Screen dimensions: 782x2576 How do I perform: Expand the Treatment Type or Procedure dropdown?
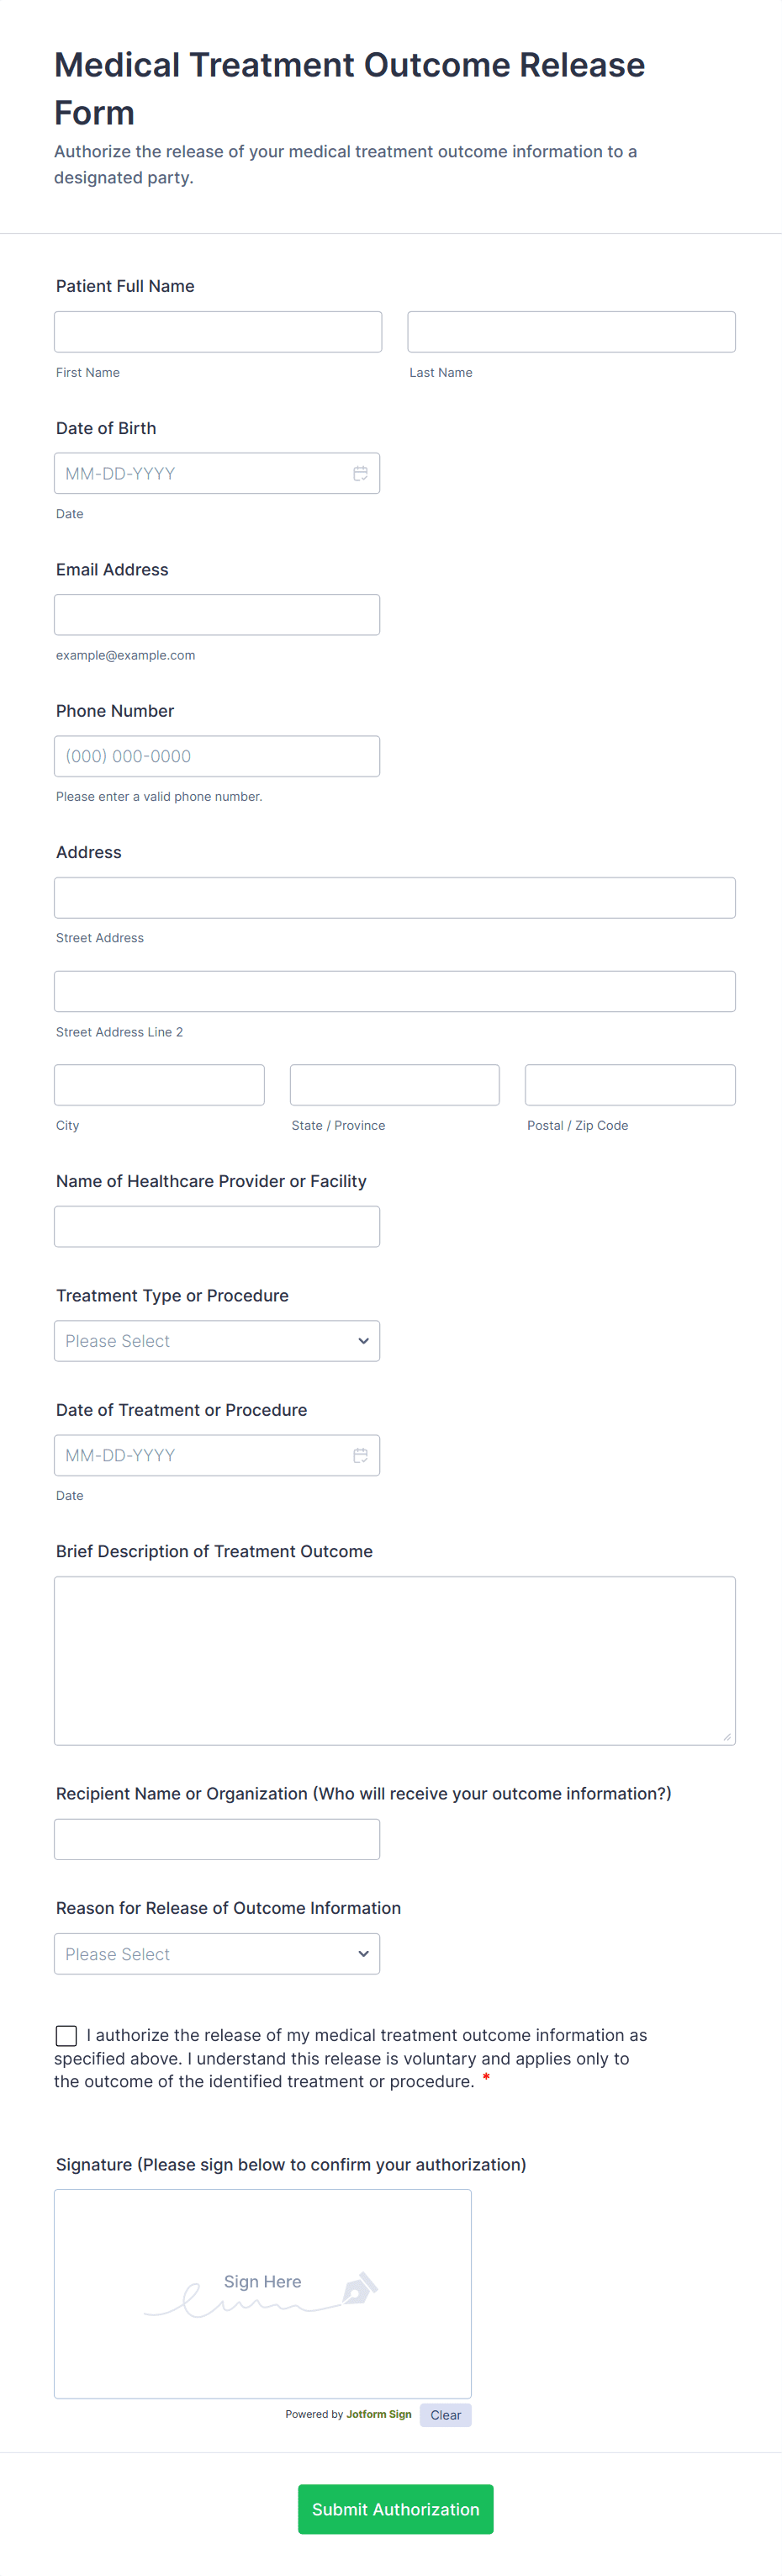pos(217,1341)
